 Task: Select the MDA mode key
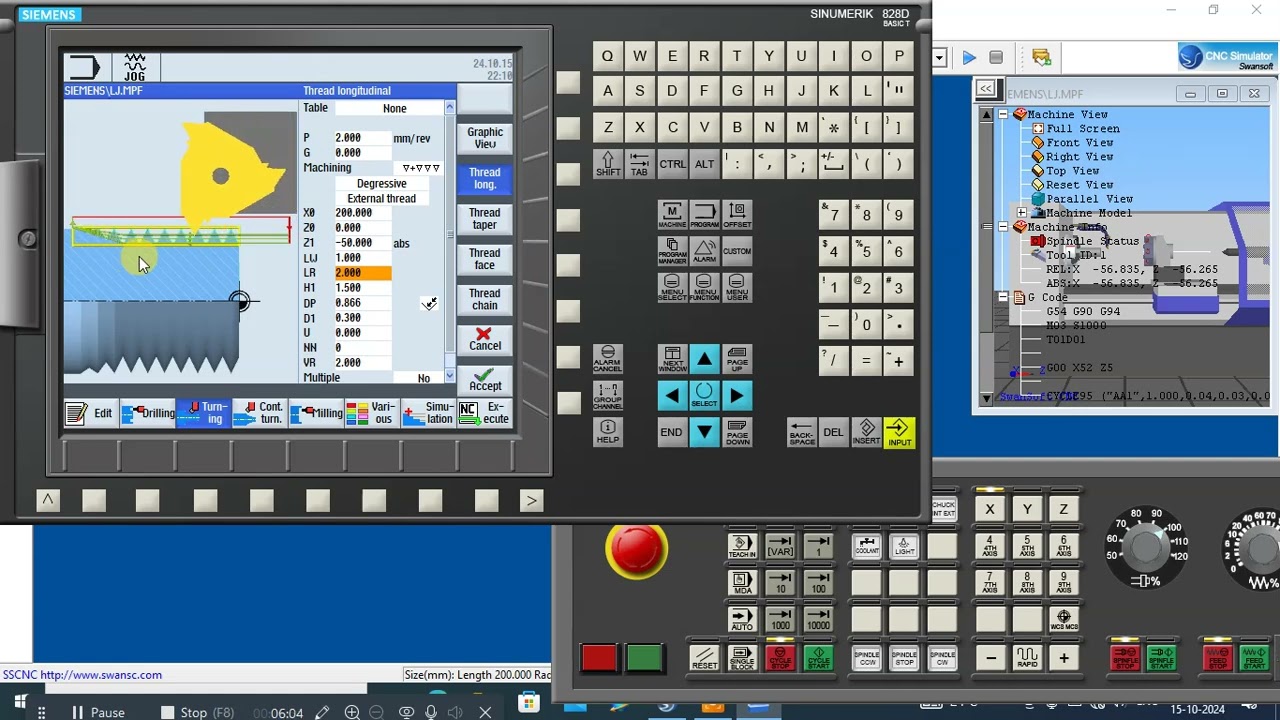coord(742,583)
